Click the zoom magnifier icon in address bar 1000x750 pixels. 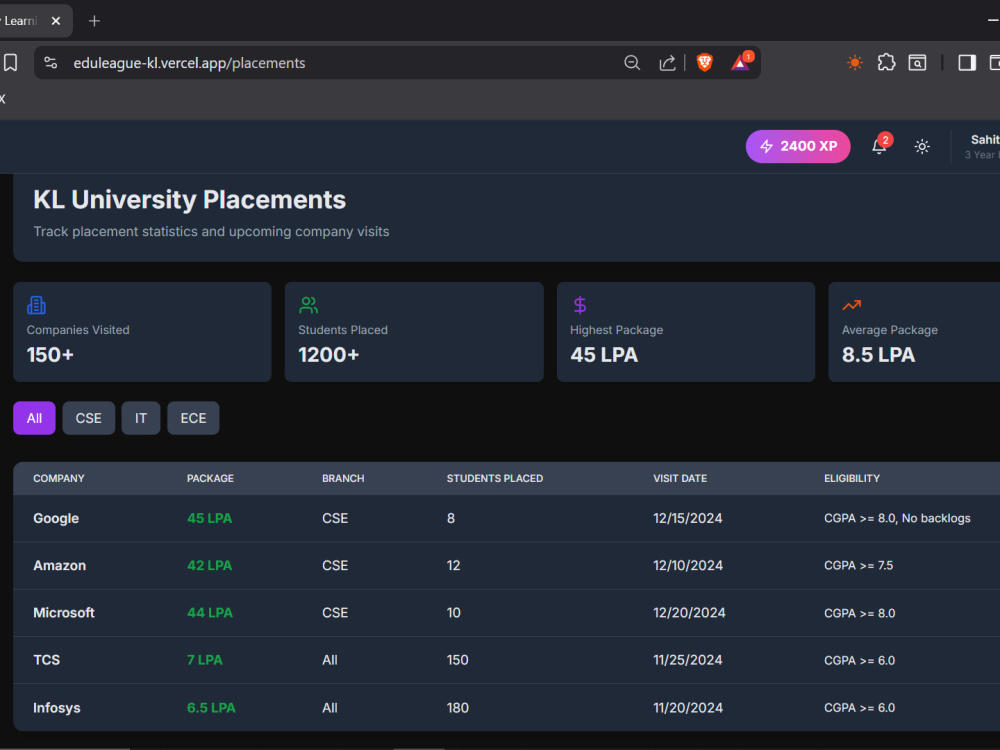(x=632, y=62)
